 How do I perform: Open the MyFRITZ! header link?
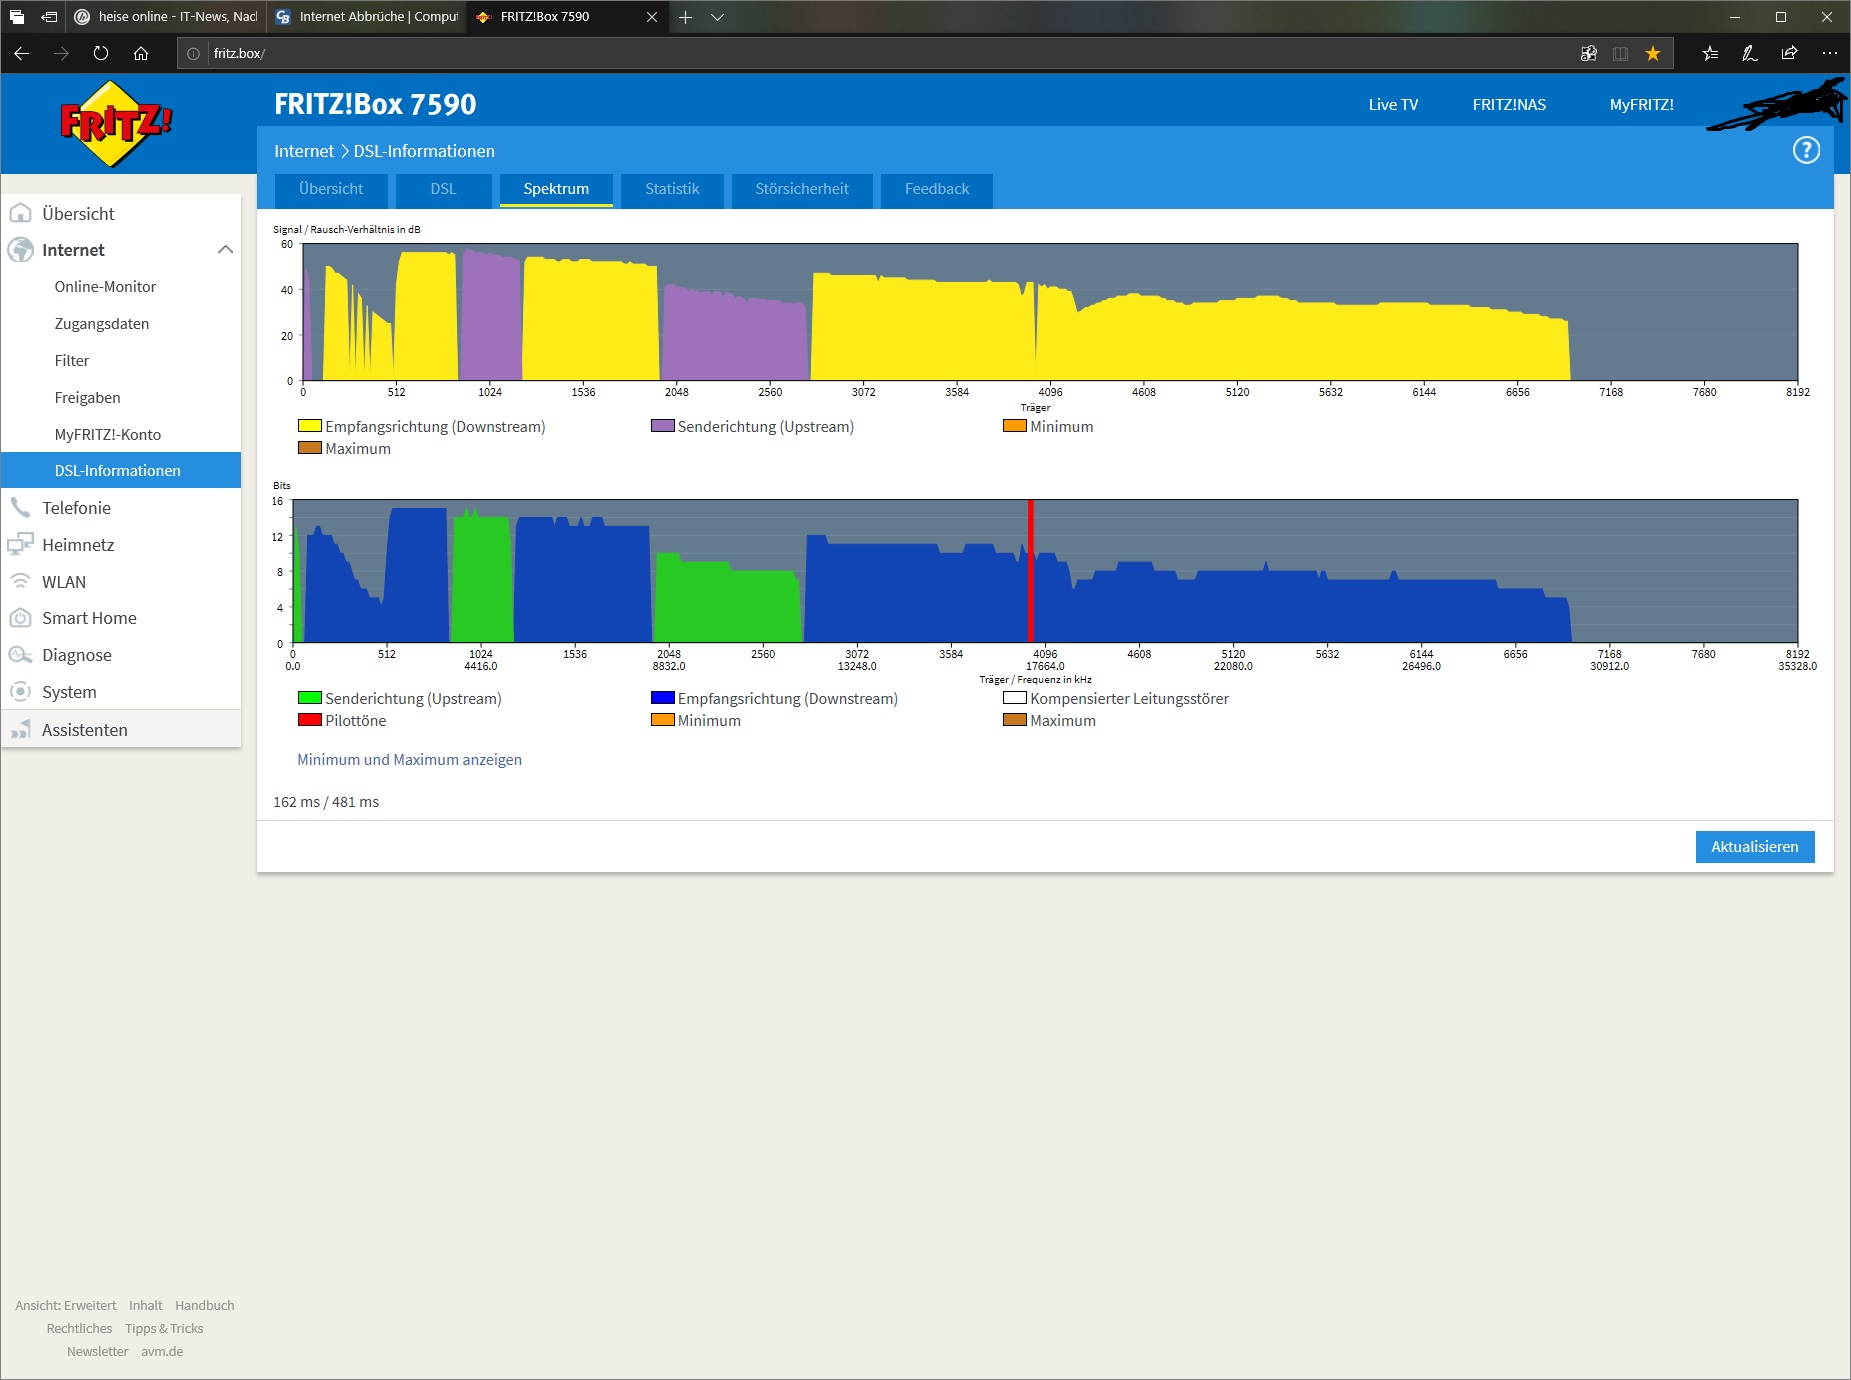point(1641,105)
